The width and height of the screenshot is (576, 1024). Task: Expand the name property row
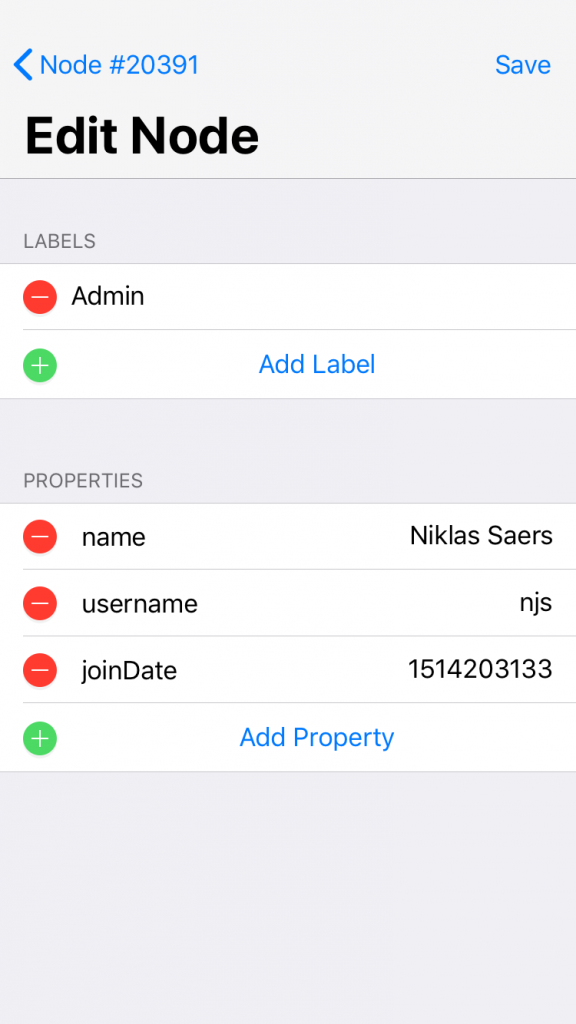(113, 537)
